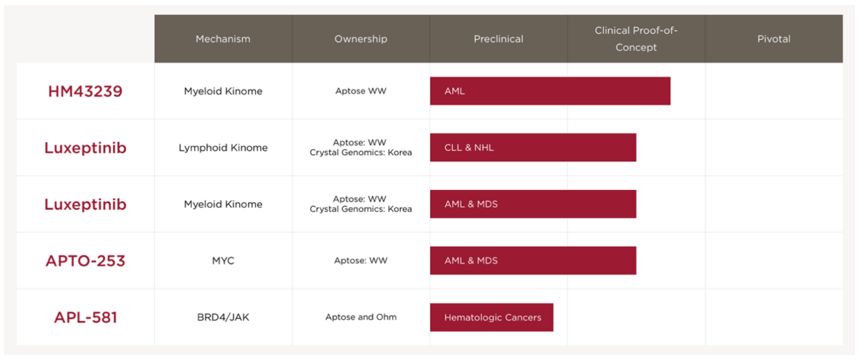Click the Aptose WW ownership cell for HM43239
Image resolution: width=864 pixels, height=361 pixels.
click(360, 91)
